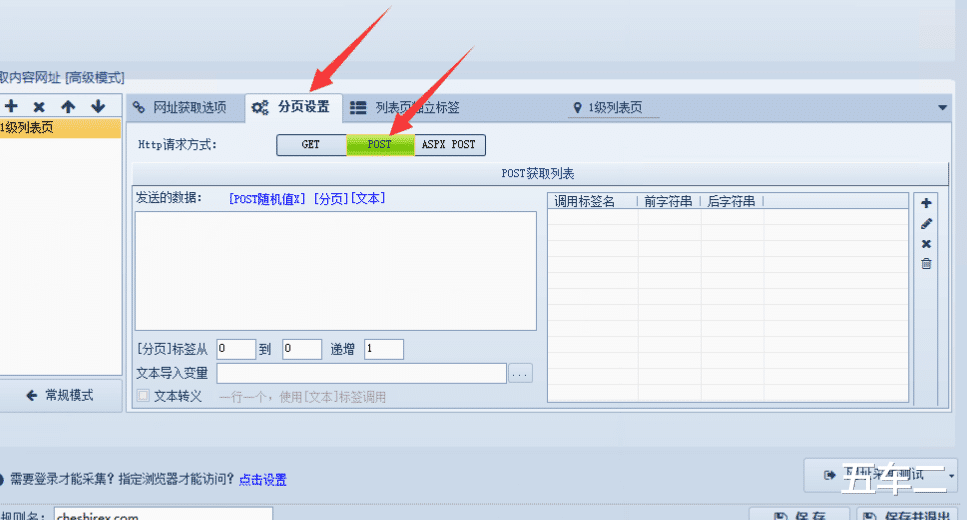Browse for text import file with ... button
This screenshot has width=967, height=520.
(520, 373)
